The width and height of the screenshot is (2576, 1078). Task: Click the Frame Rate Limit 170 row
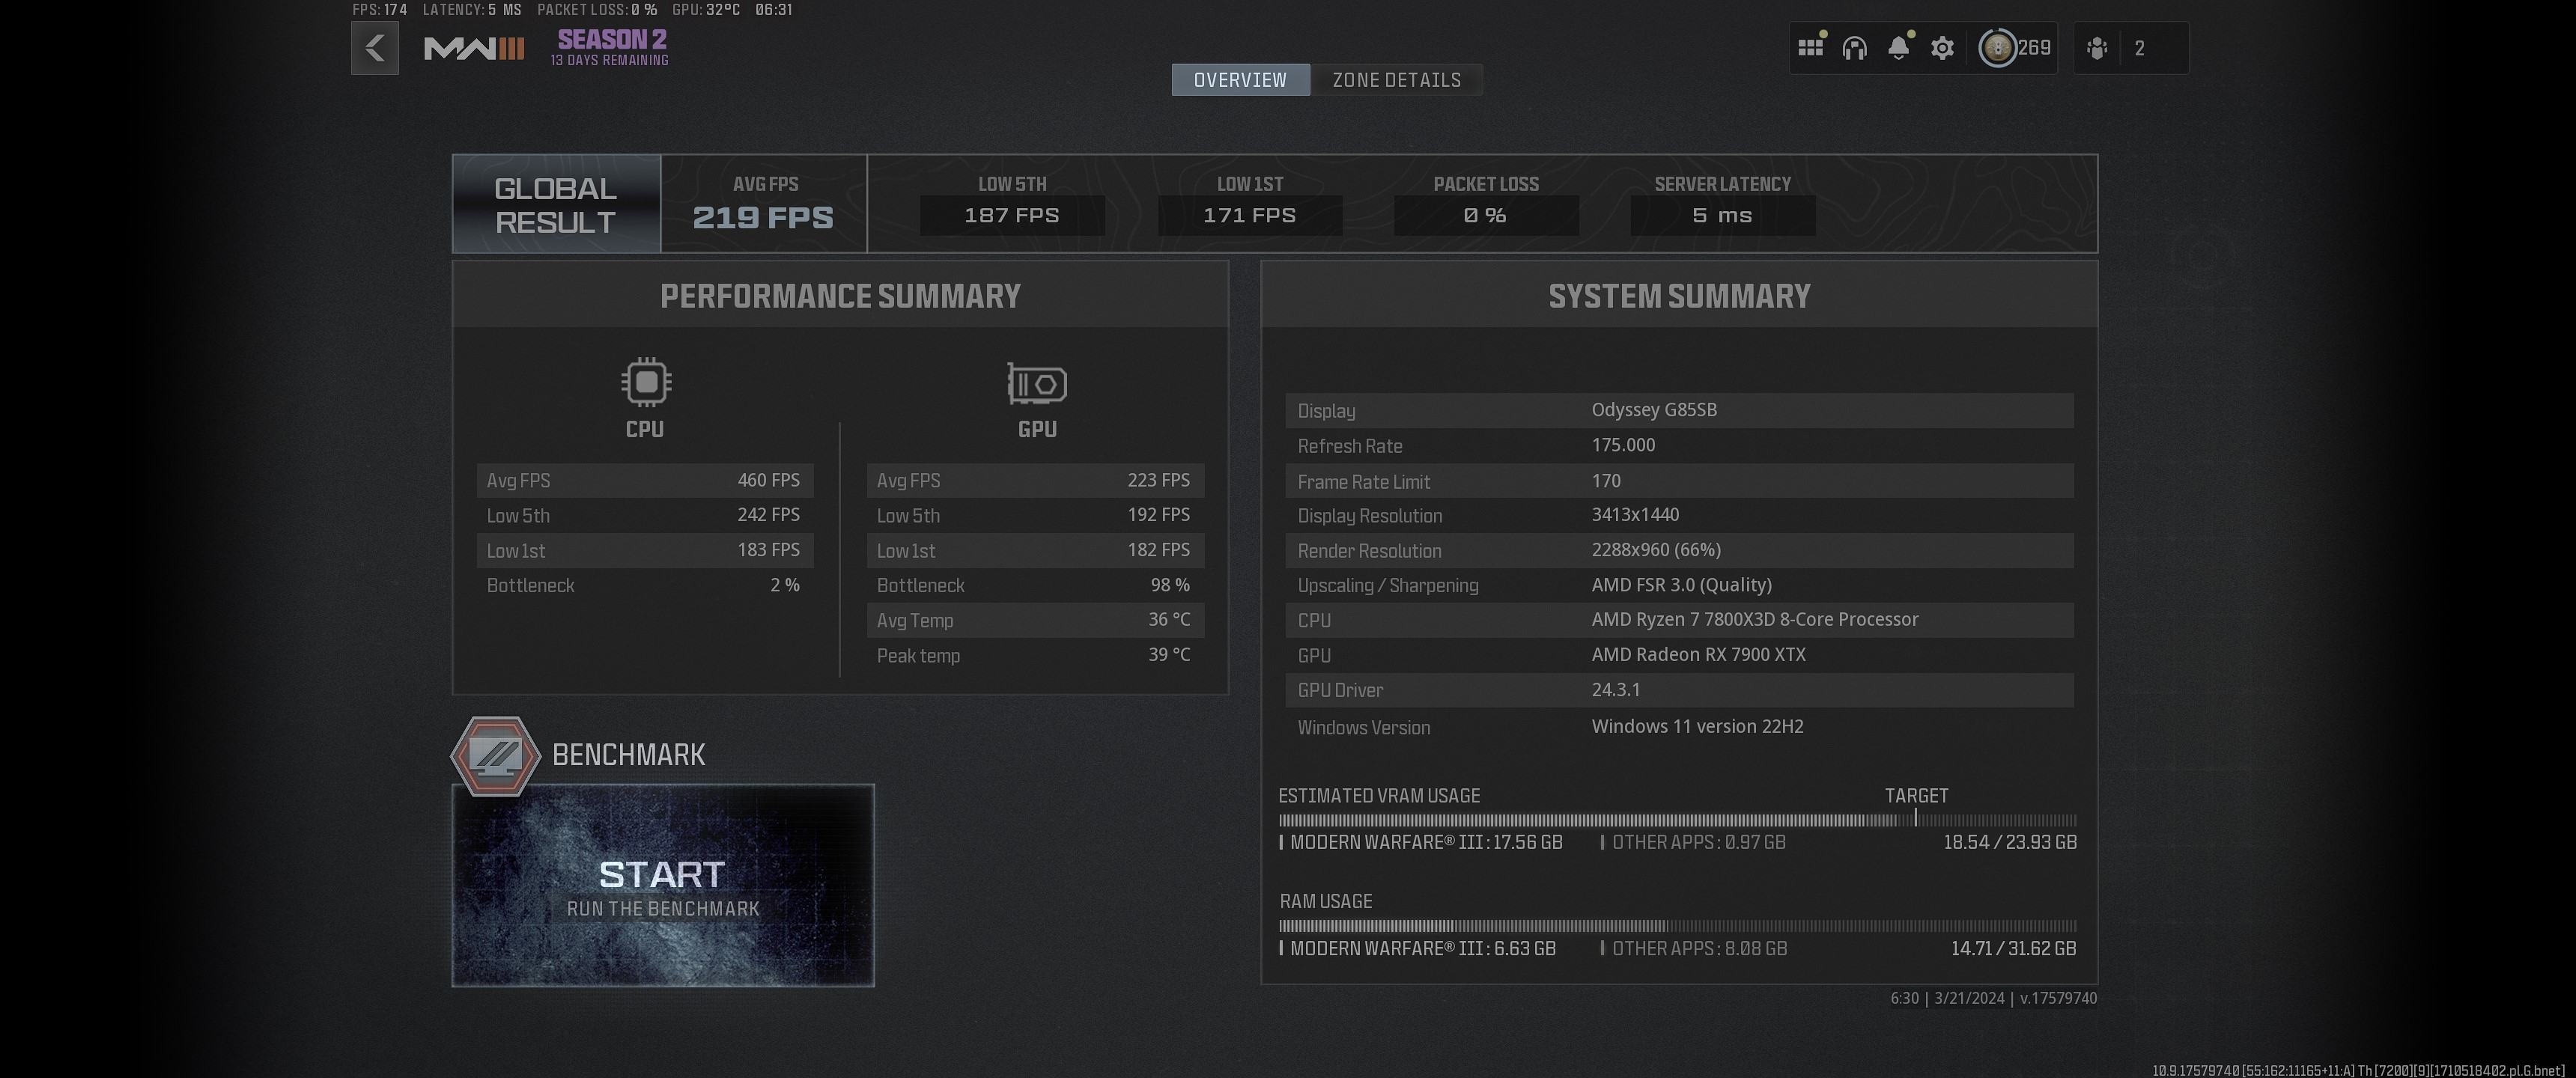[x=1679, y=481]
